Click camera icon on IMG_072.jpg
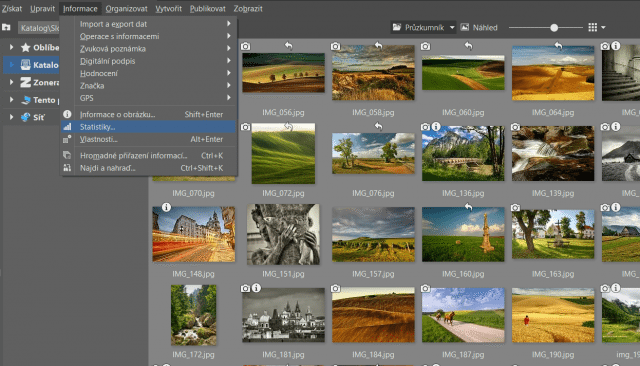This screenshot has width=640, height=366. pos(245,127)
